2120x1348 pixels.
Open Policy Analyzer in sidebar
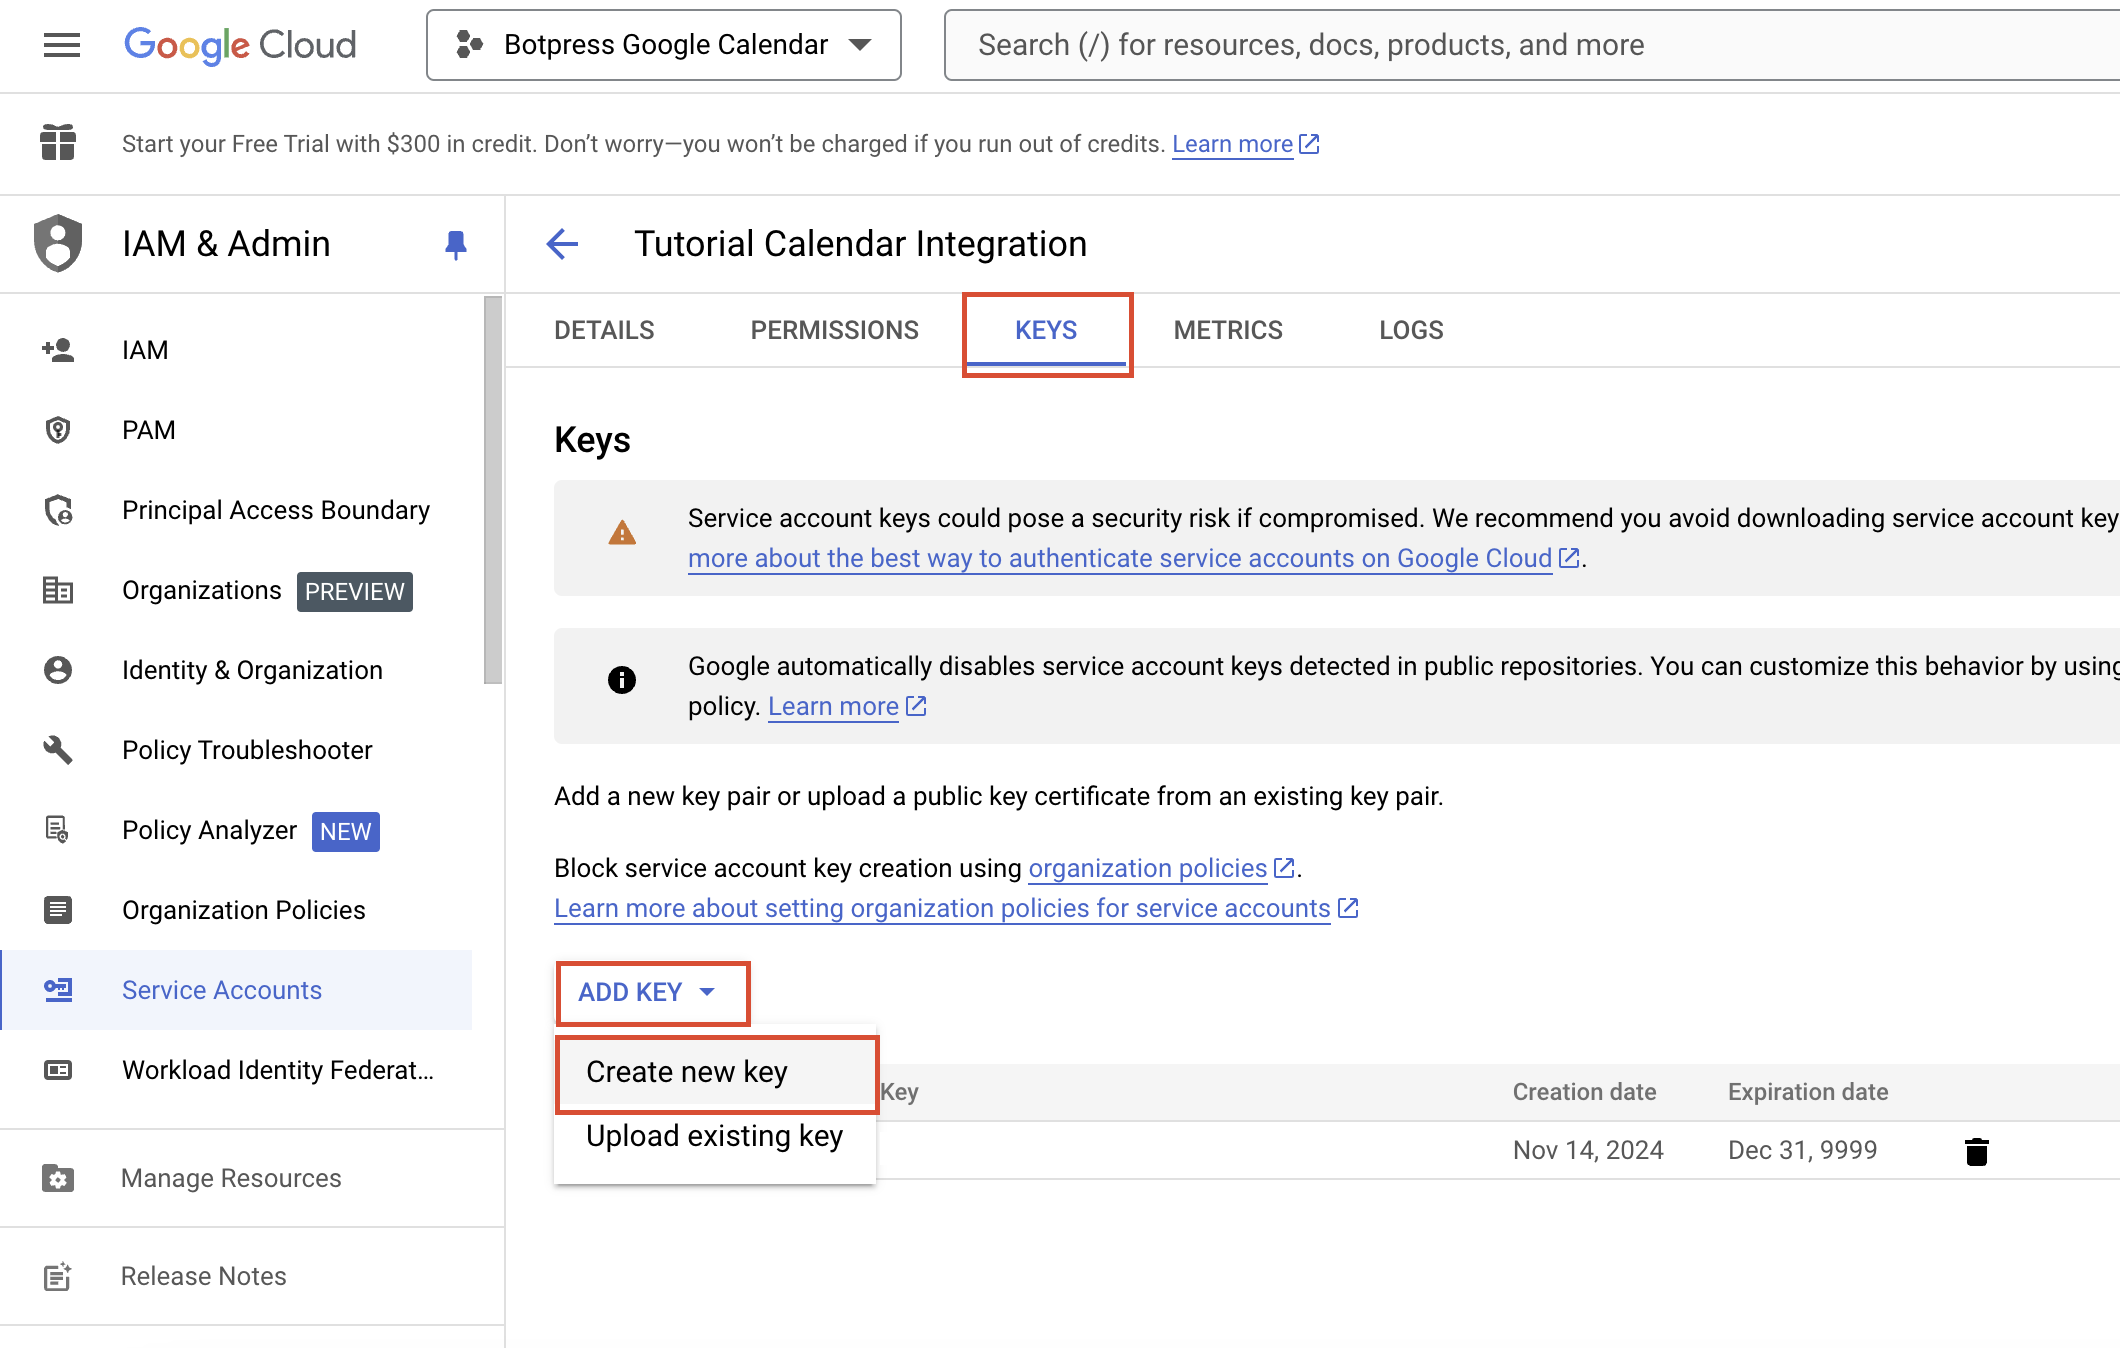[209, 830]
